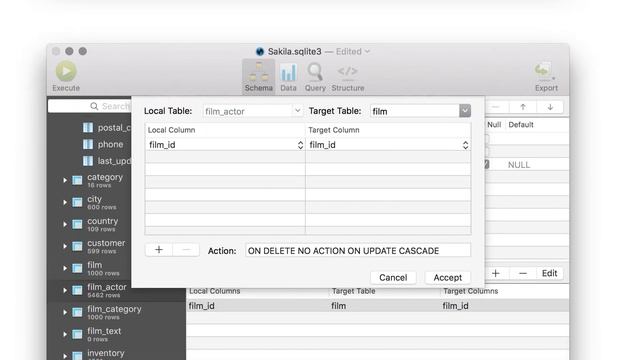Open the Target Table dropdown arrow
This screenshot has width=640, height=360.
pos(465,111)
